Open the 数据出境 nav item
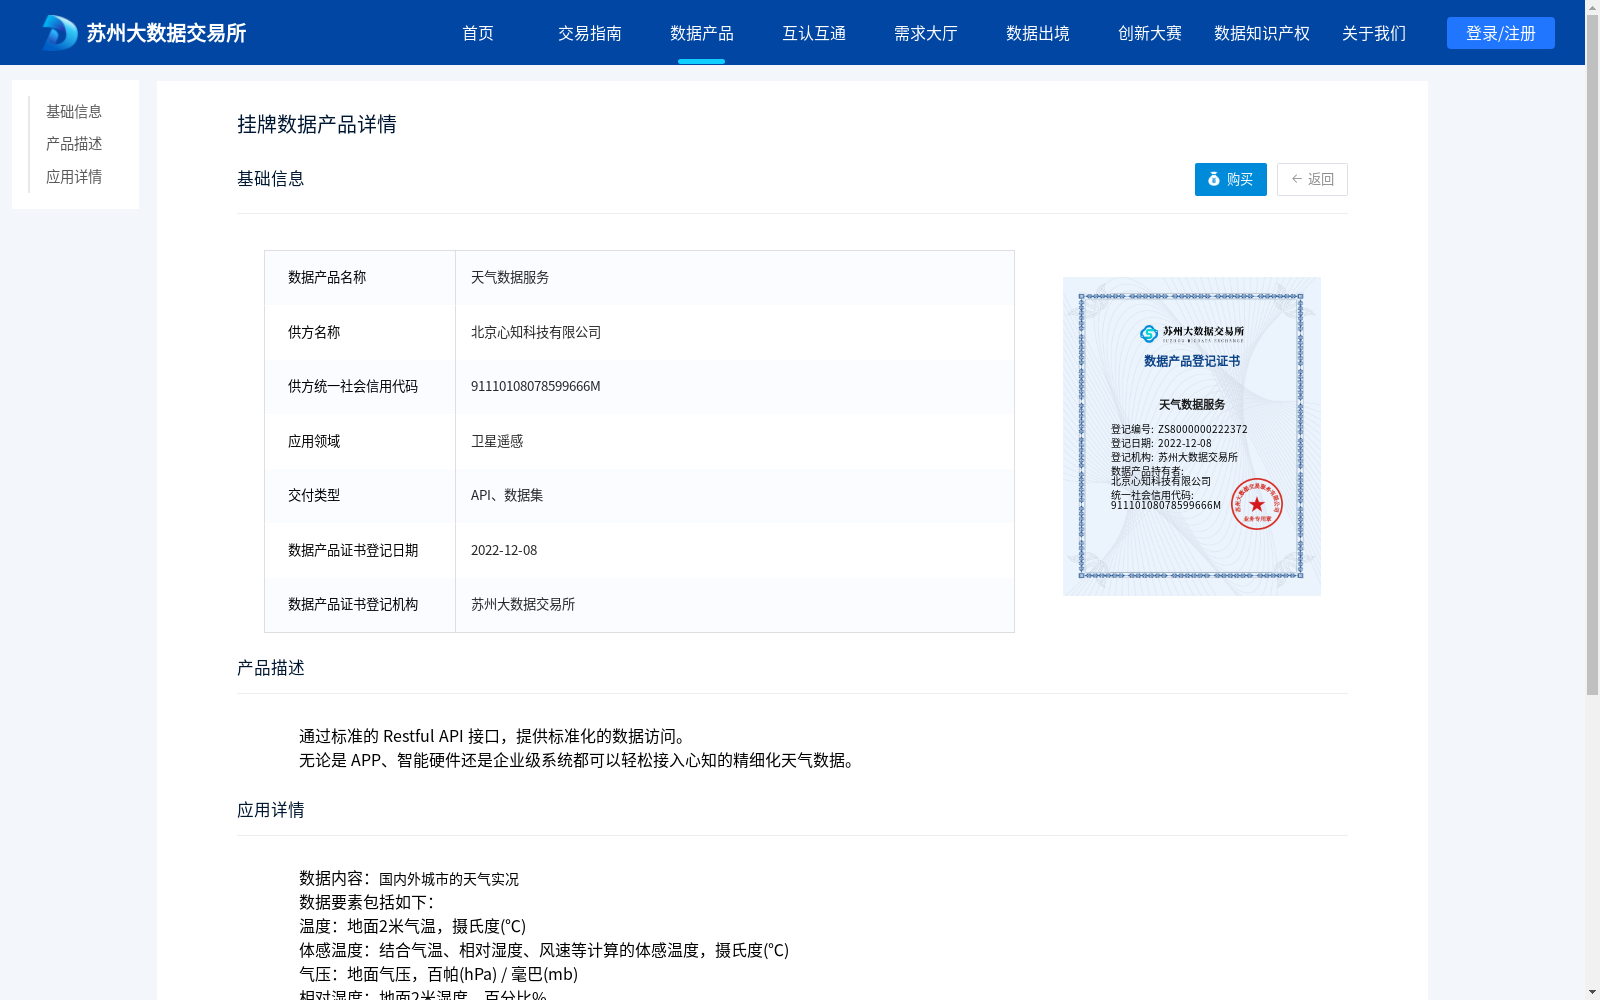The width and height of the screenshot is (1600, 1000). [1038, 33]
